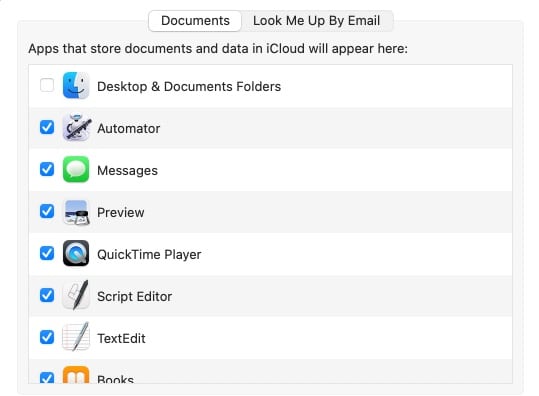
Task: Select the 'Books' row label
Action: [116, 379]
